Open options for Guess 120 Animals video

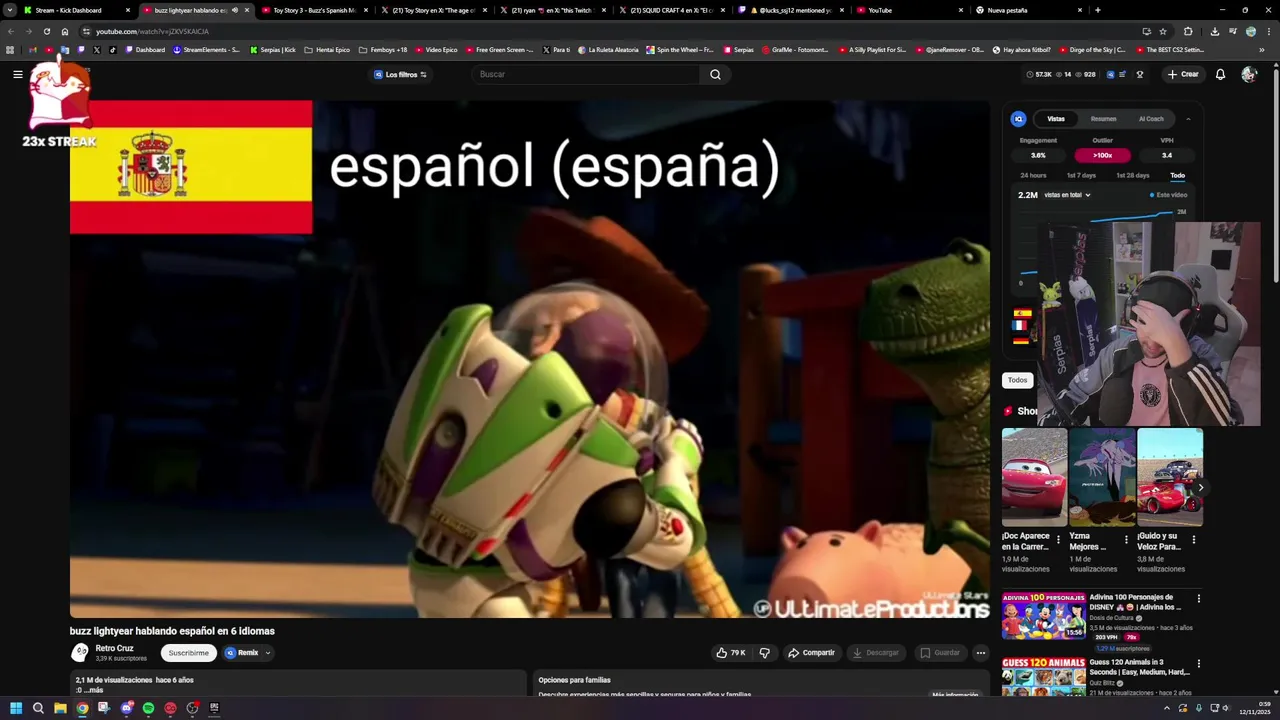[x=1198, y=664]
